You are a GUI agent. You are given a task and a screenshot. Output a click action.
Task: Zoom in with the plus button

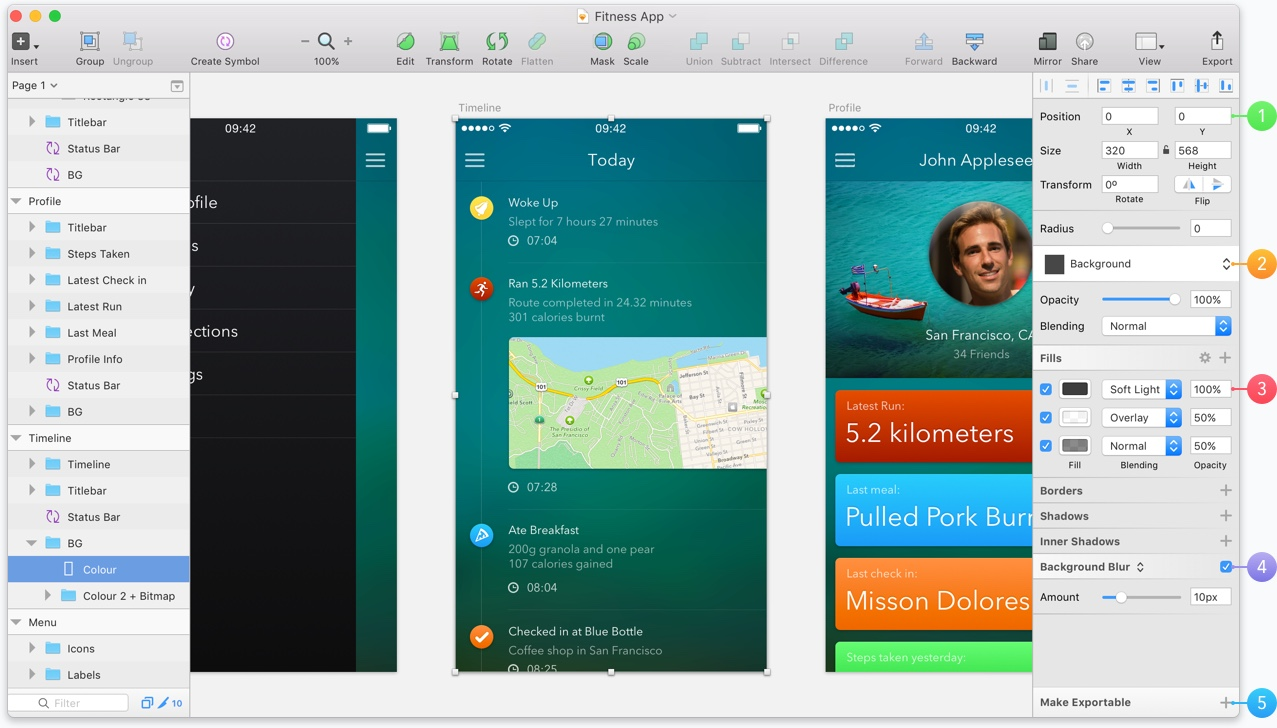[x=348, y=41]
